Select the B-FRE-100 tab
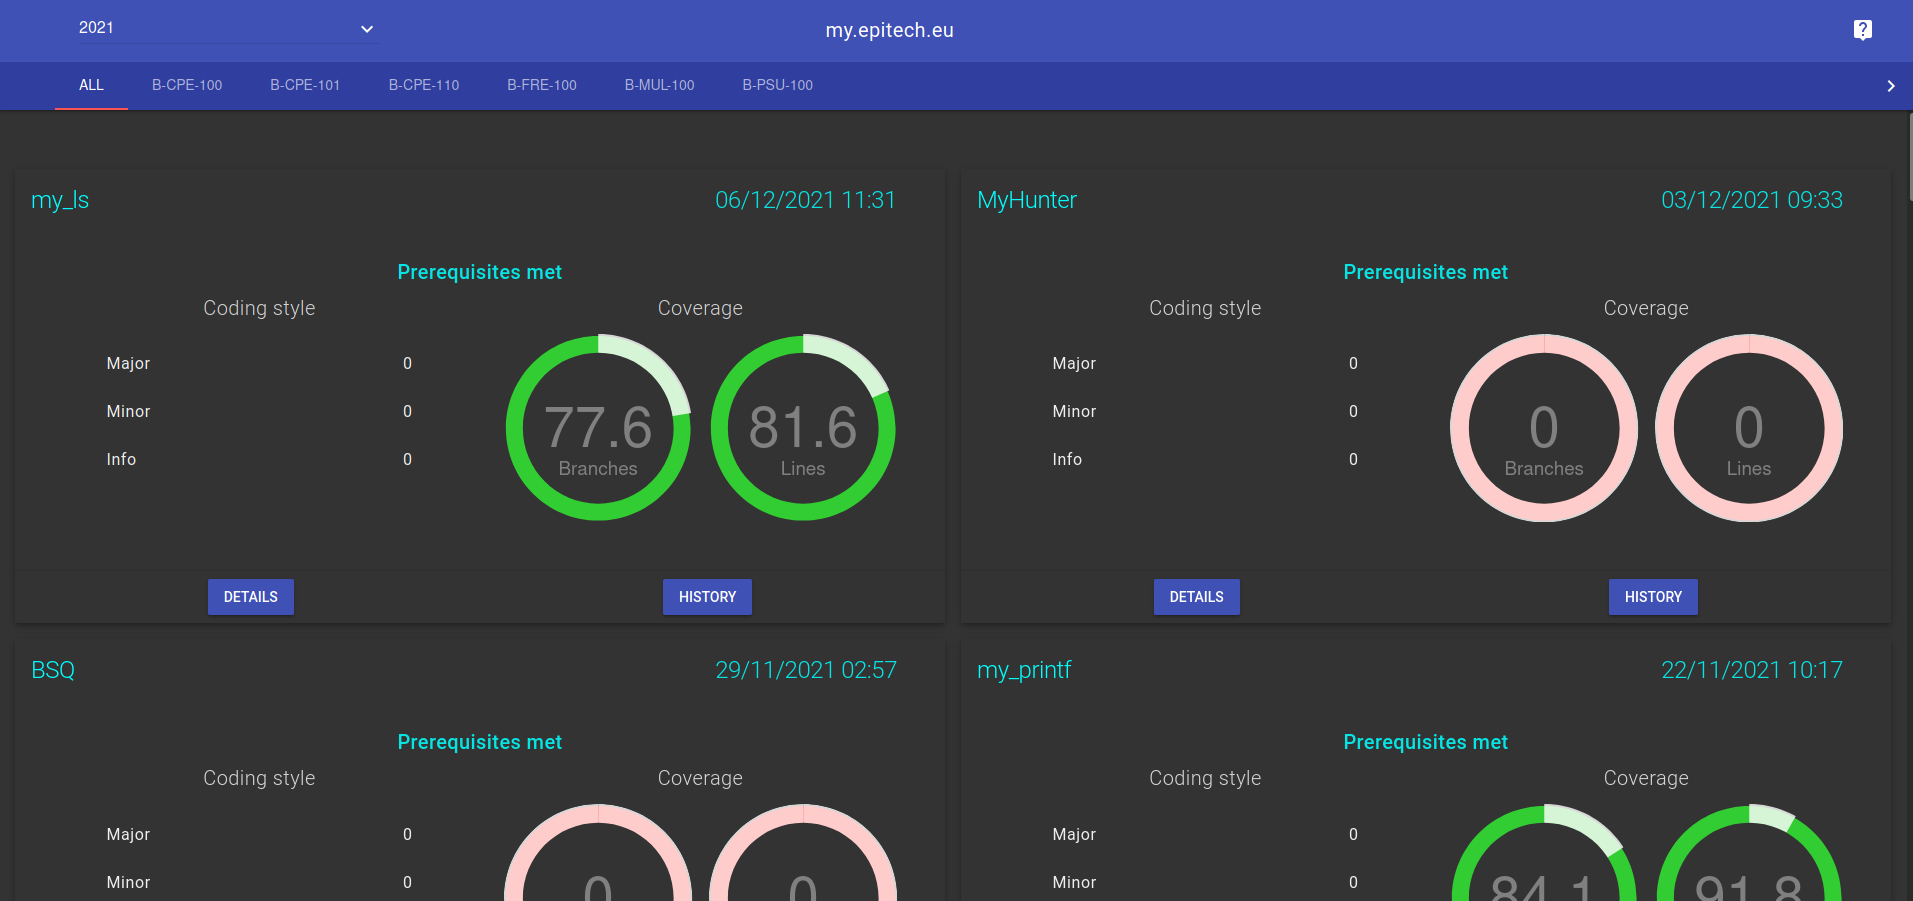Screen dimensions: 1913x901 pyautogui.click(x=542, y=85)
